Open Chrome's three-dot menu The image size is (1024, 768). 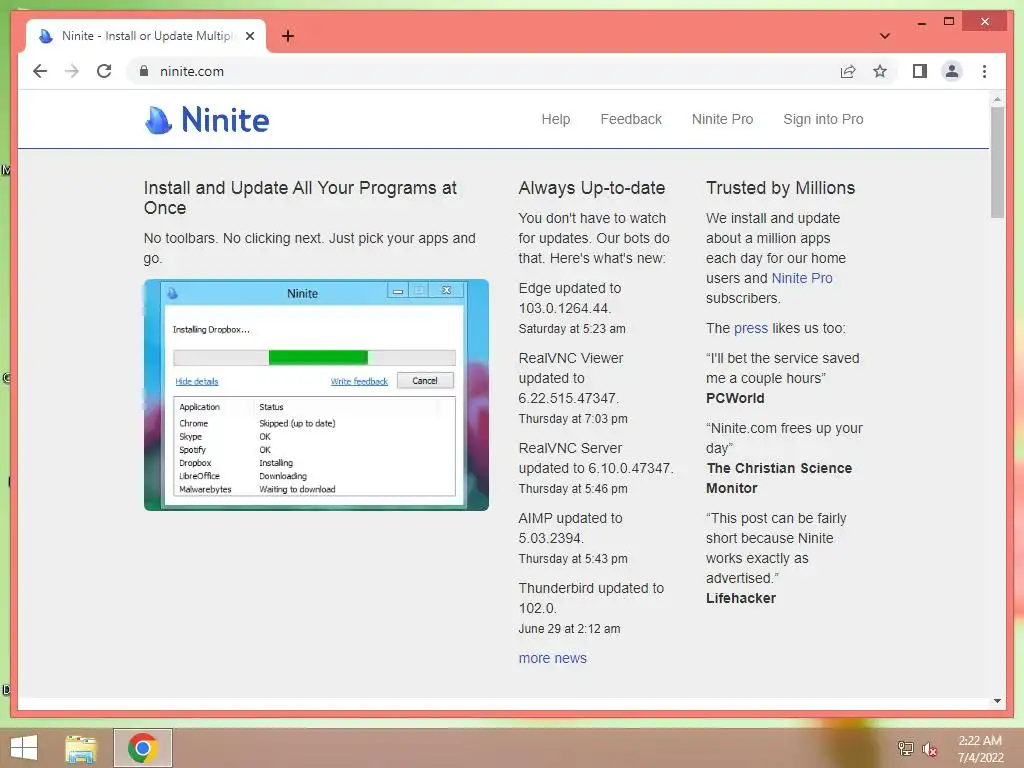click(x=984, y=71)
